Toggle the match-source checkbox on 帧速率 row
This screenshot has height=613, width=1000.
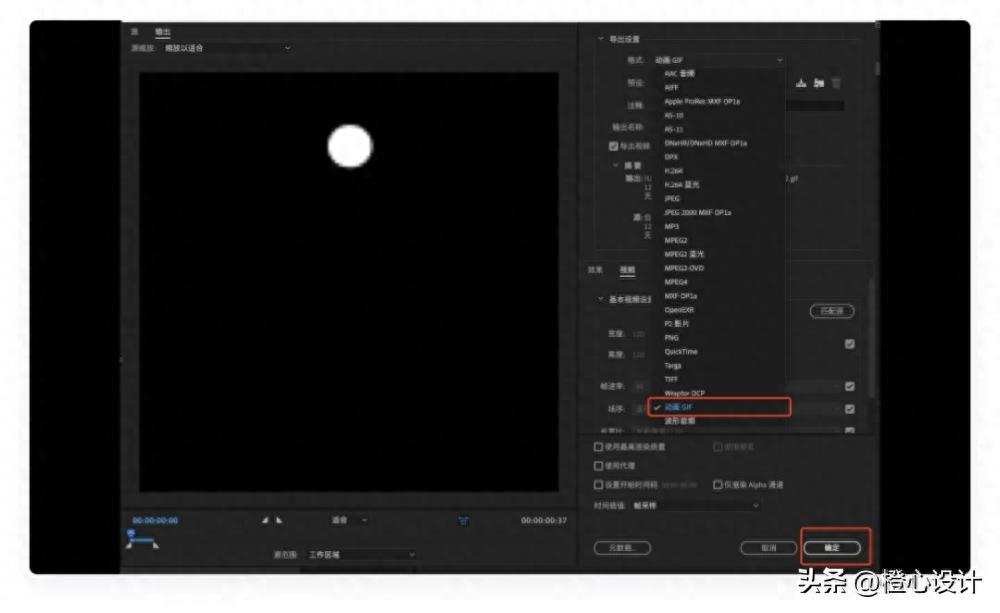point(849,386)
